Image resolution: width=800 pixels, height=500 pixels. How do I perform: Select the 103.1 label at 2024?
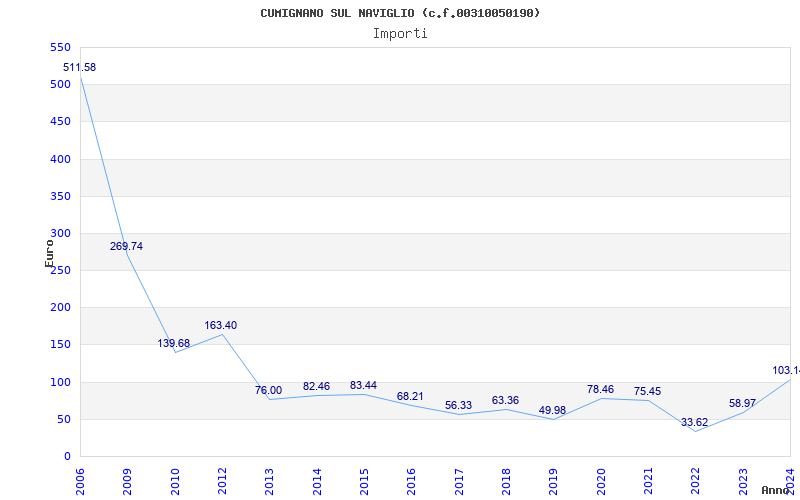pyautogui.click(x=786, y=370)
